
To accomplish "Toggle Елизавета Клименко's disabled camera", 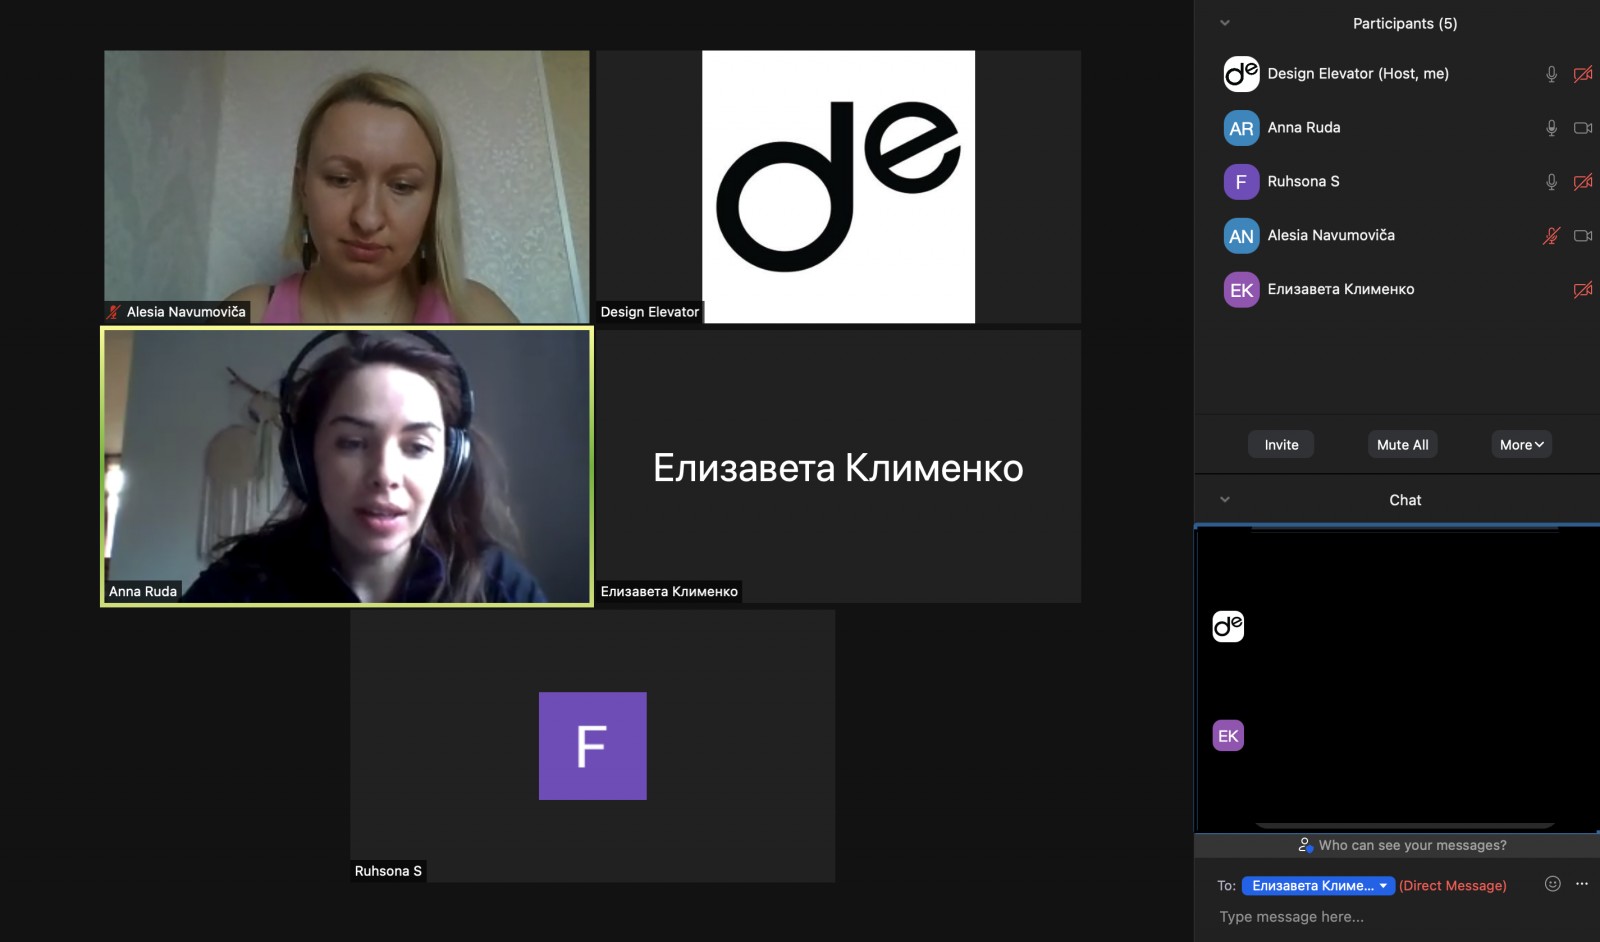I will (1583, 290).
